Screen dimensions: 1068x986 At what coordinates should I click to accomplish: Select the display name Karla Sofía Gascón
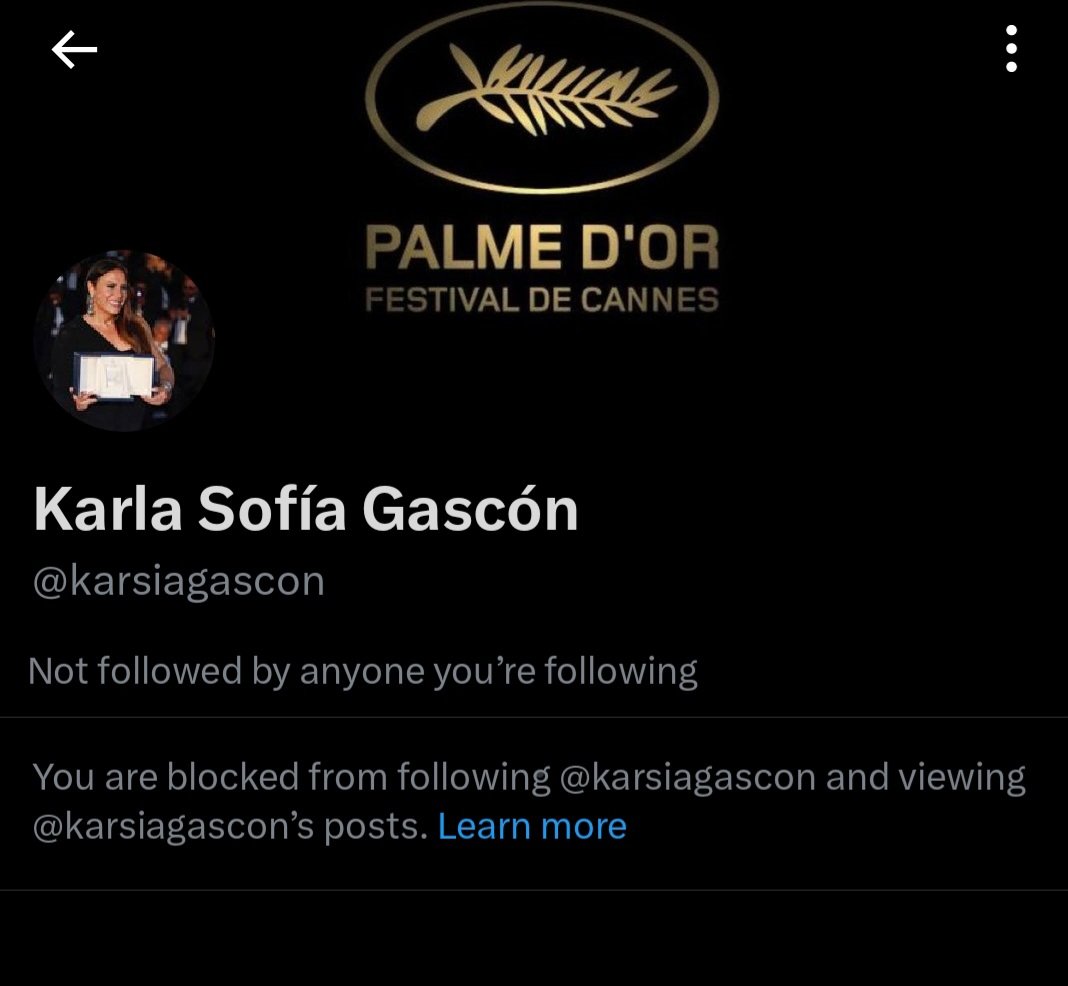[x=306, y=509]
